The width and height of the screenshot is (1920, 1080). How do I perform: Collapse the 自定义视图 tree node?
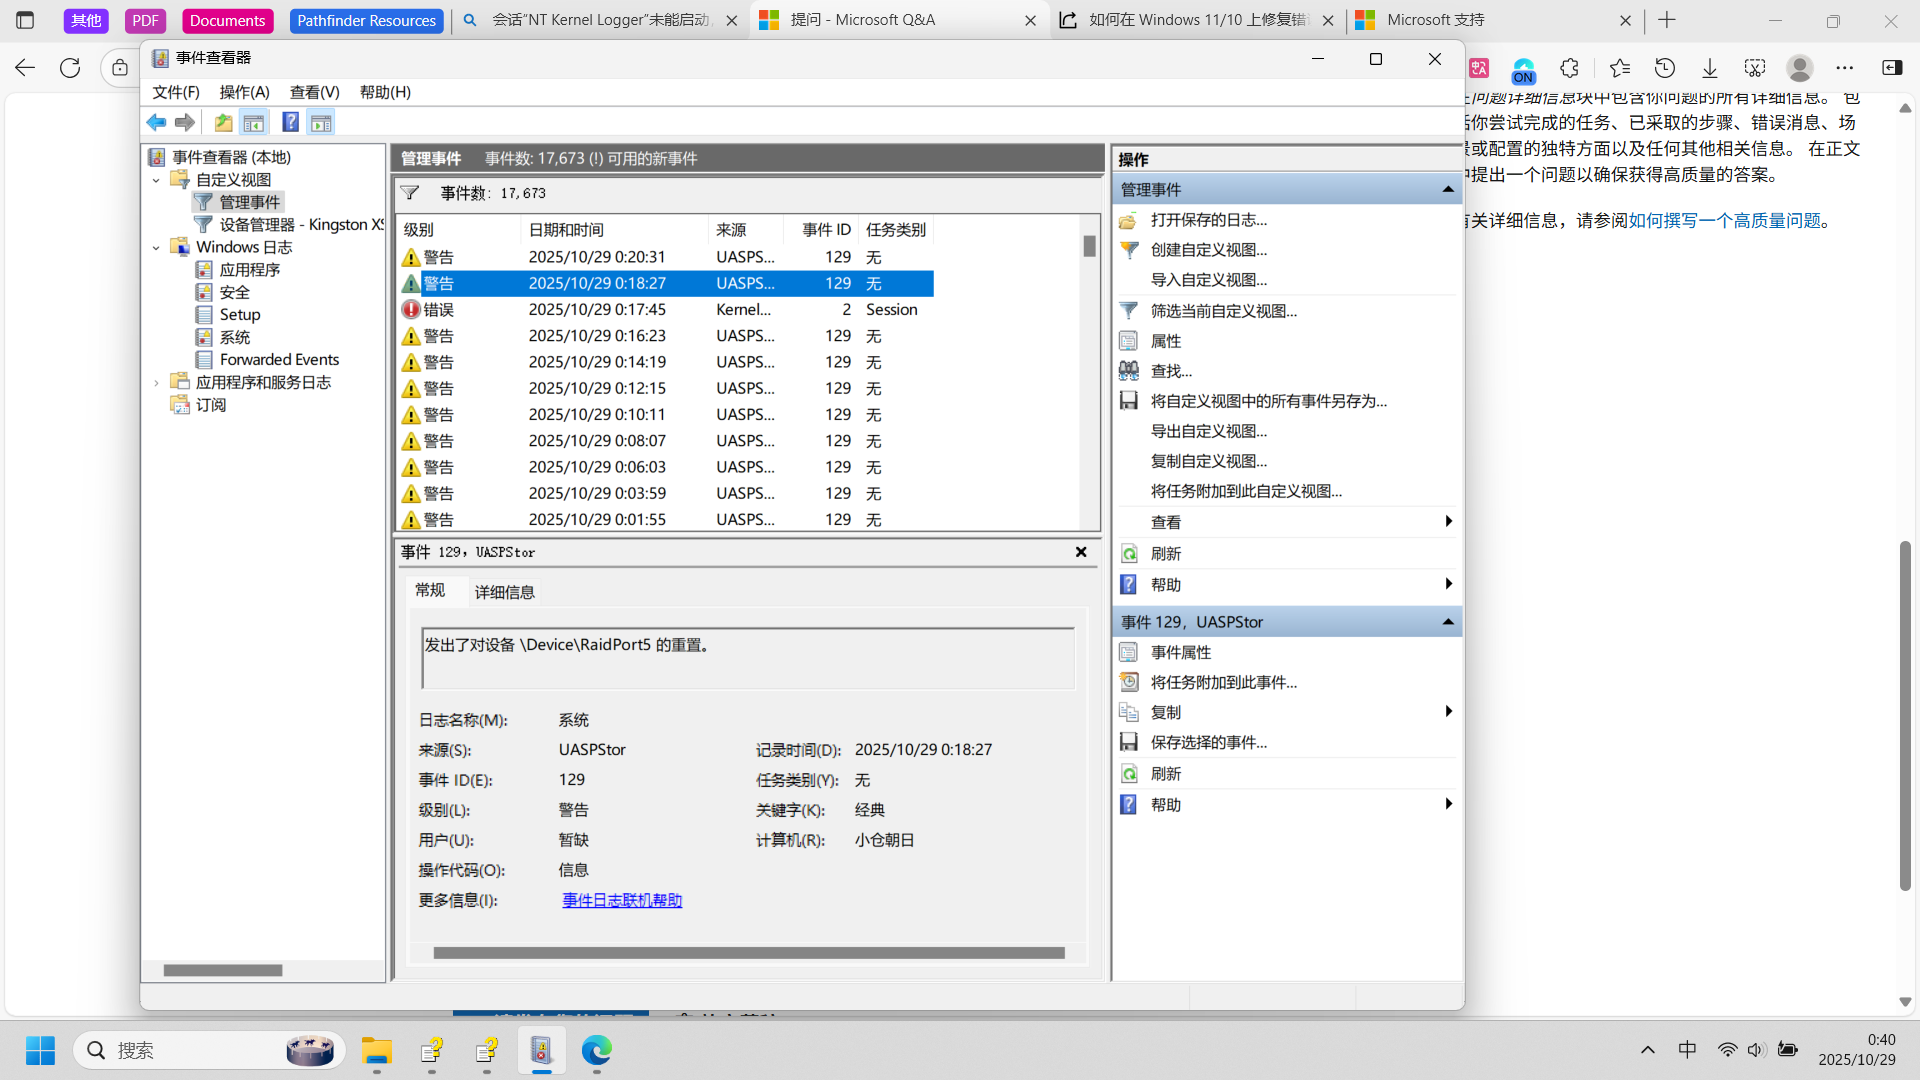(156, 180)
